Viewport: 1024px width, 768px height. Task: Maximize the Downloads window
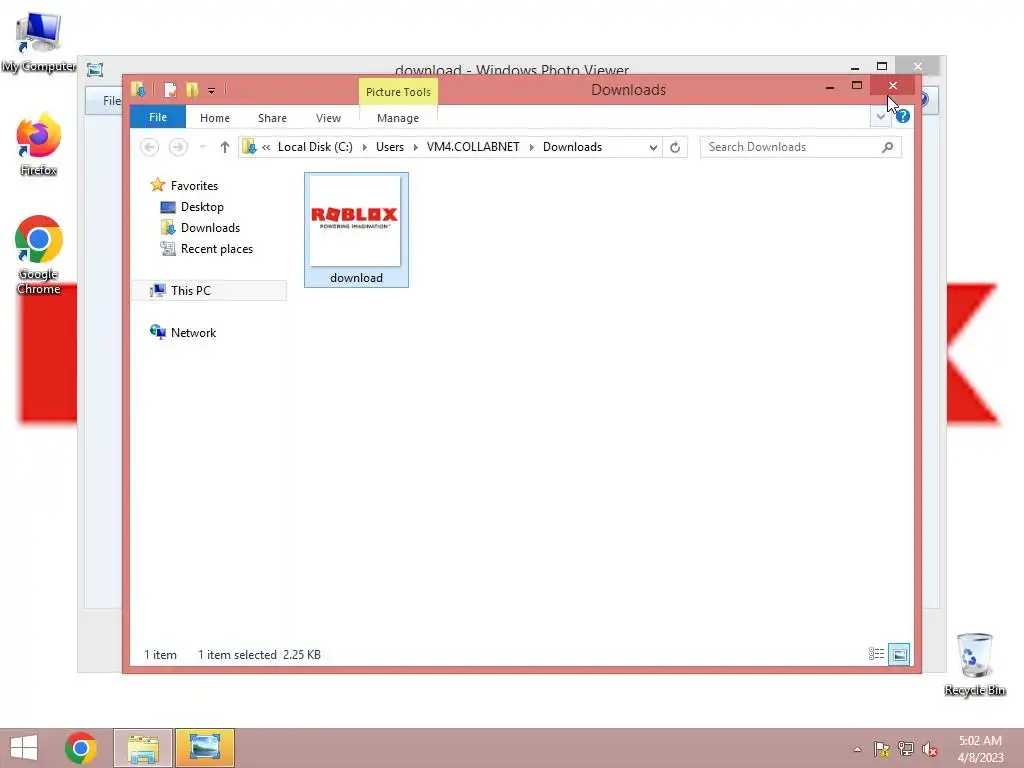coord(857,86)
